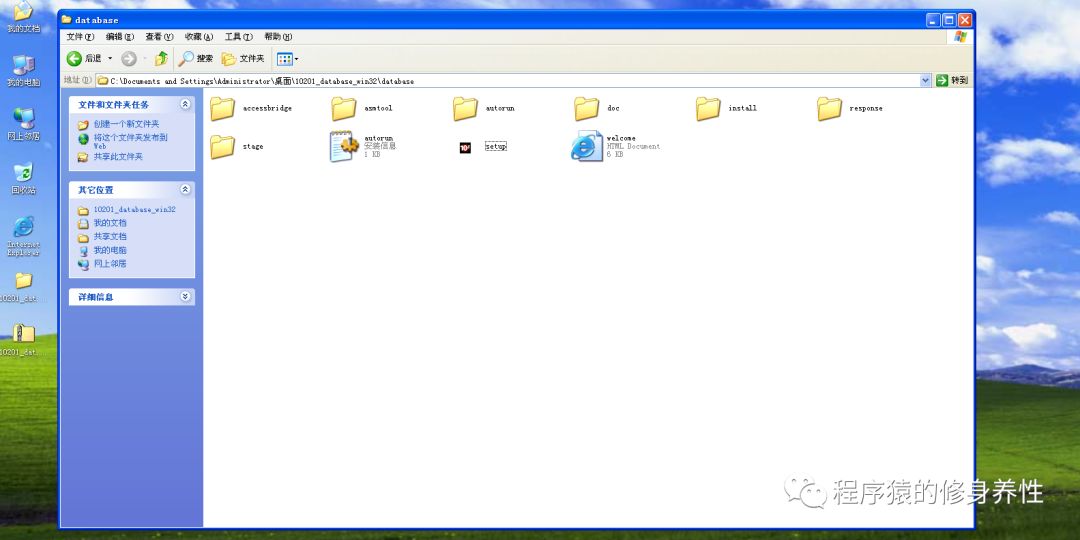The height and width of the screenshot is (540, 1080).
Task: Open 共享文档 link in Other Places
Action: click(110, 236)
